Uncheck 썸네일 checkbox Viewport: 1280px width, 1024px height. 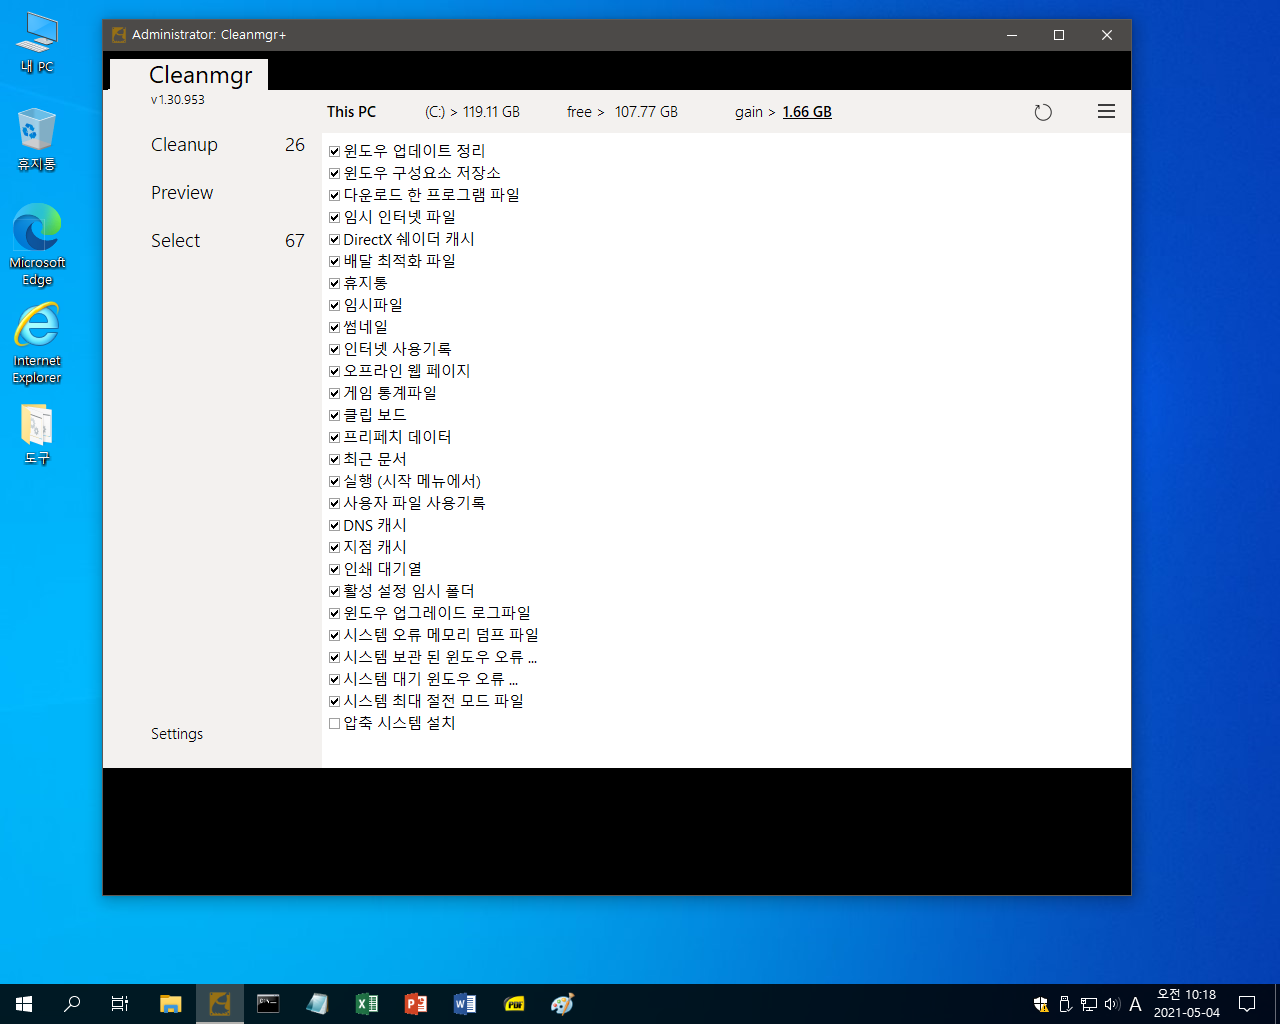[335, 328]
